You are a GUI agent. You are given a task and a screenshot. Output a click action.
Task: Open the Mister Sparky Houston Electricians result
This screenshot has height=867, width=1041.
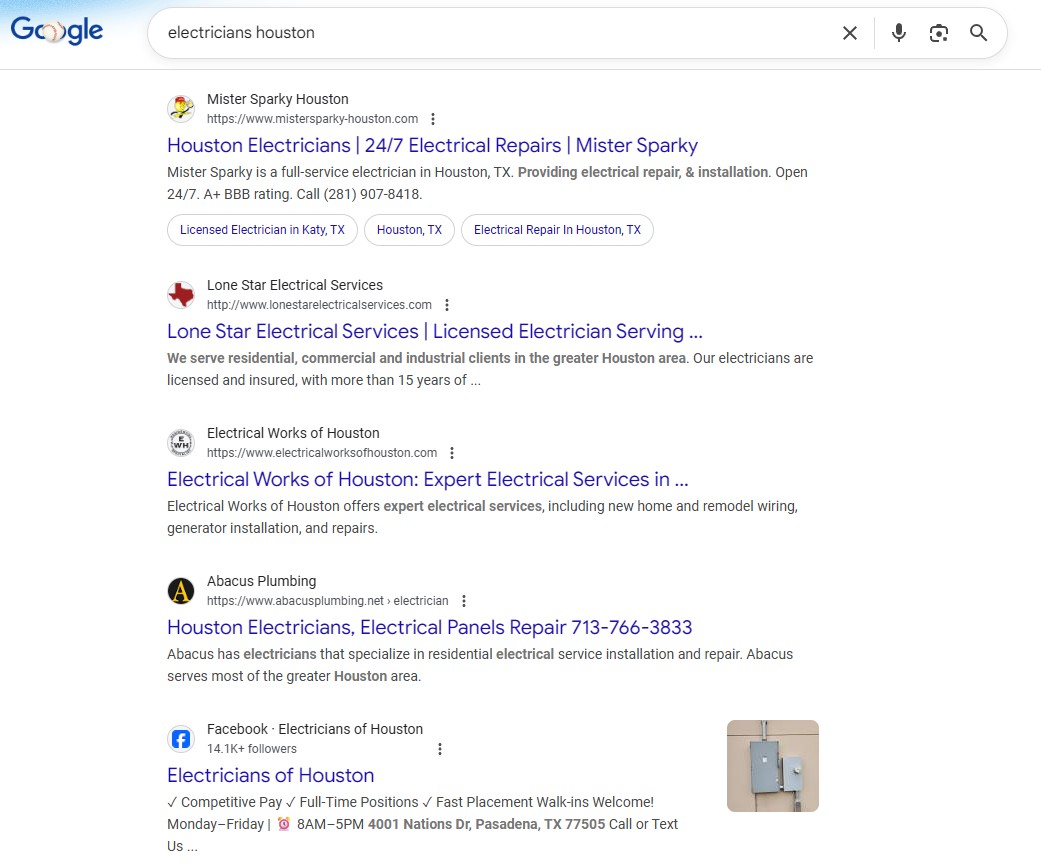(x=432, y=145)
